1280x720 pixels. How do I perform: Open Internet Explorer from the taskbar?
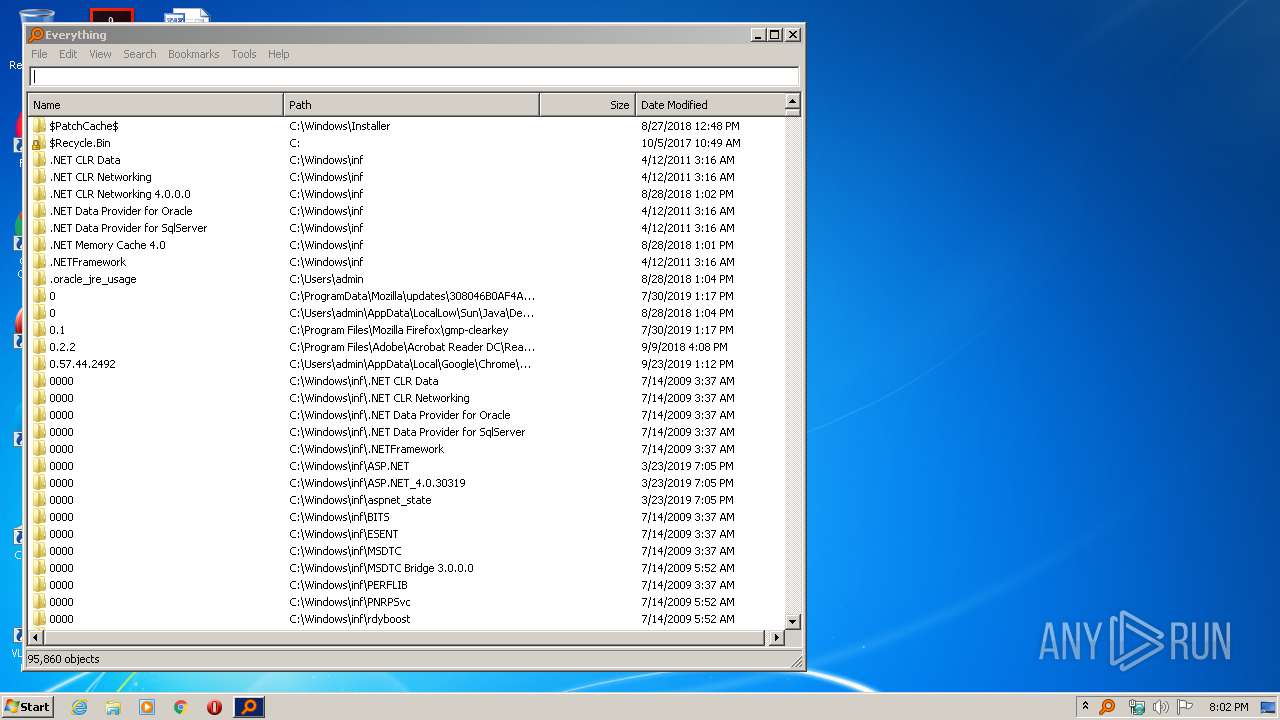(x=79, y=707)
